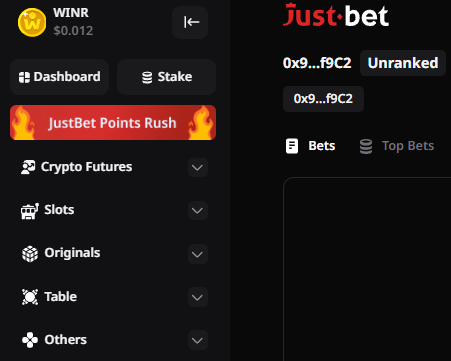The width and height of the screenshot is (451, 361).
Task: Open the Stake button
Action: tap(167, 77)
